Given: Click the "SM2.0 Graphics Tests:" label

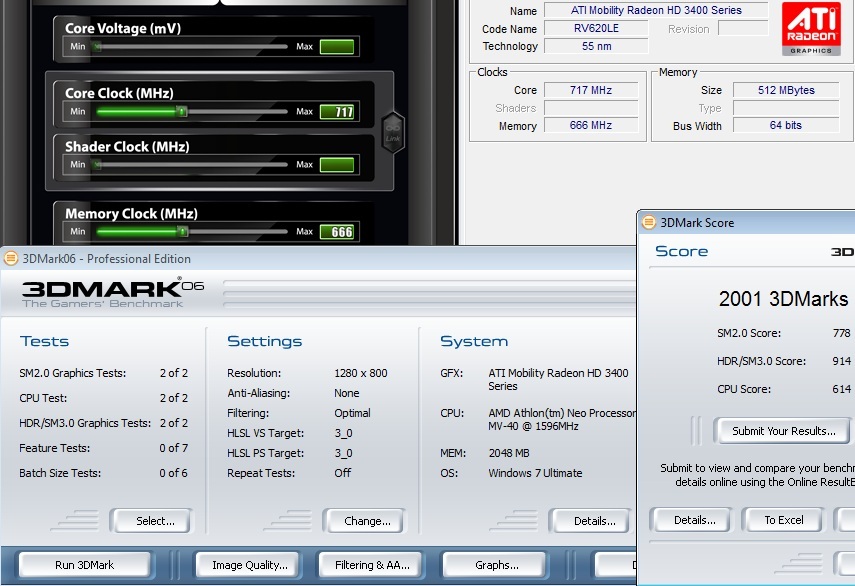Looking at the screenshot, I should [x=73, y=373].
